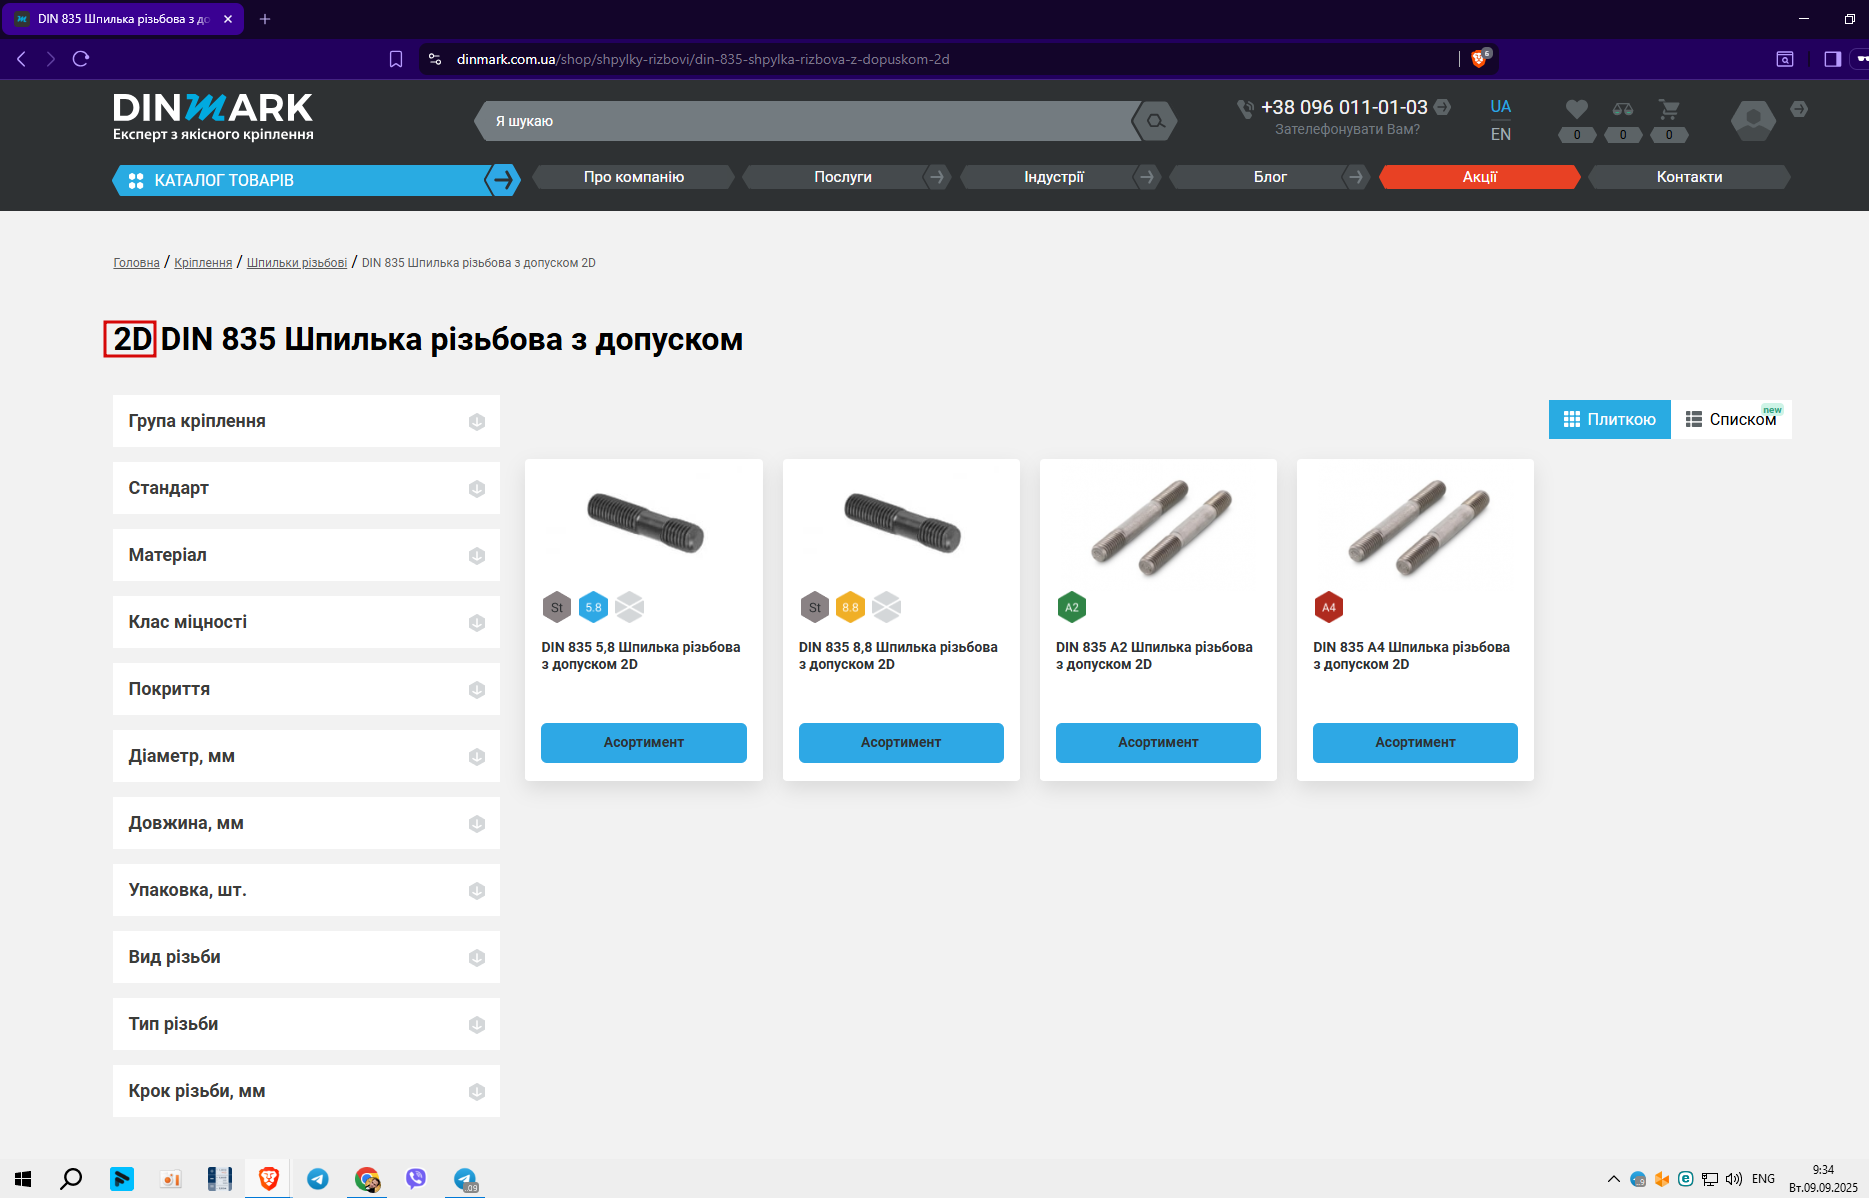Expand the Довжина, мм filter

coord(306,823)
